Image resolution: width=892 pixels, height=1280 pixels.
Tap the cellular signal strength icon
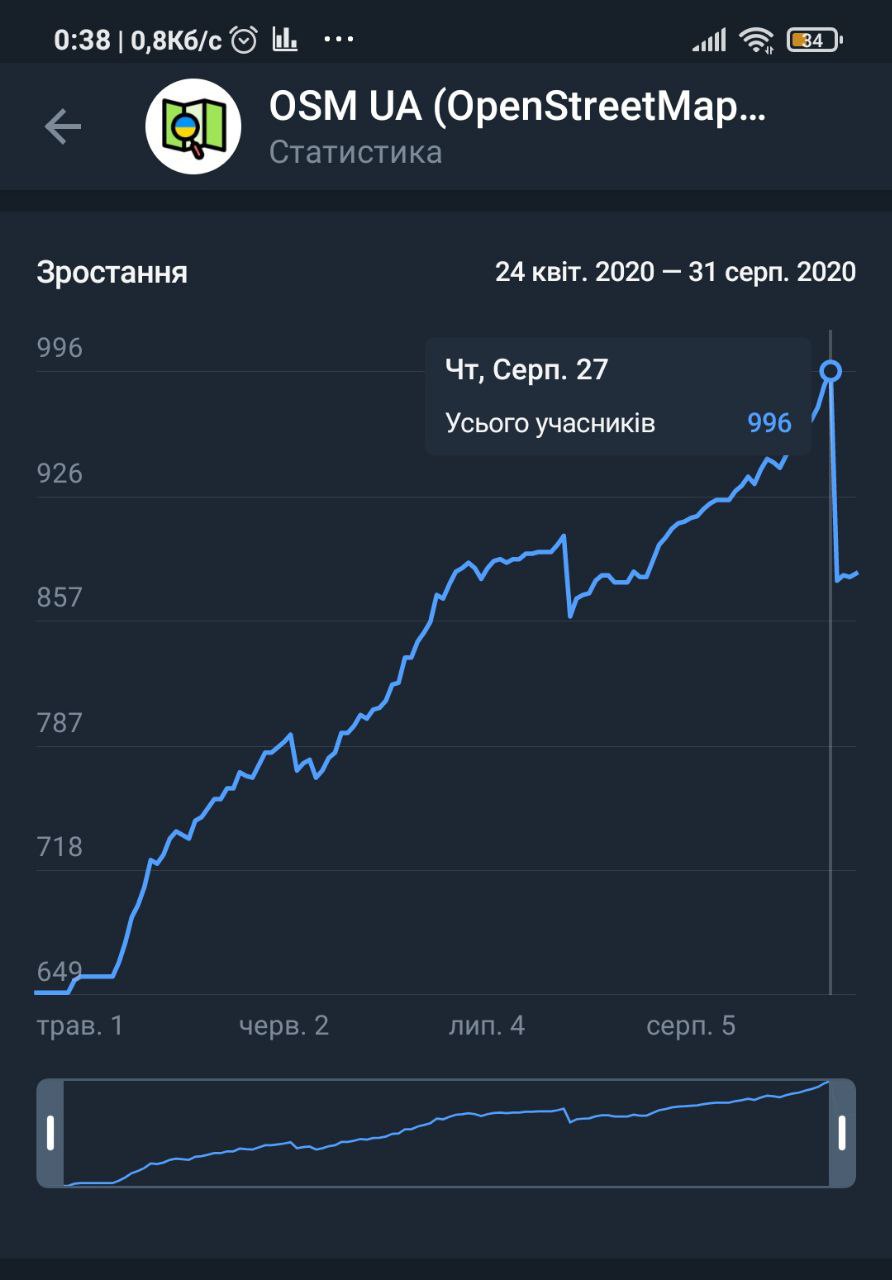pyautogui.click(x=709, y=40)
